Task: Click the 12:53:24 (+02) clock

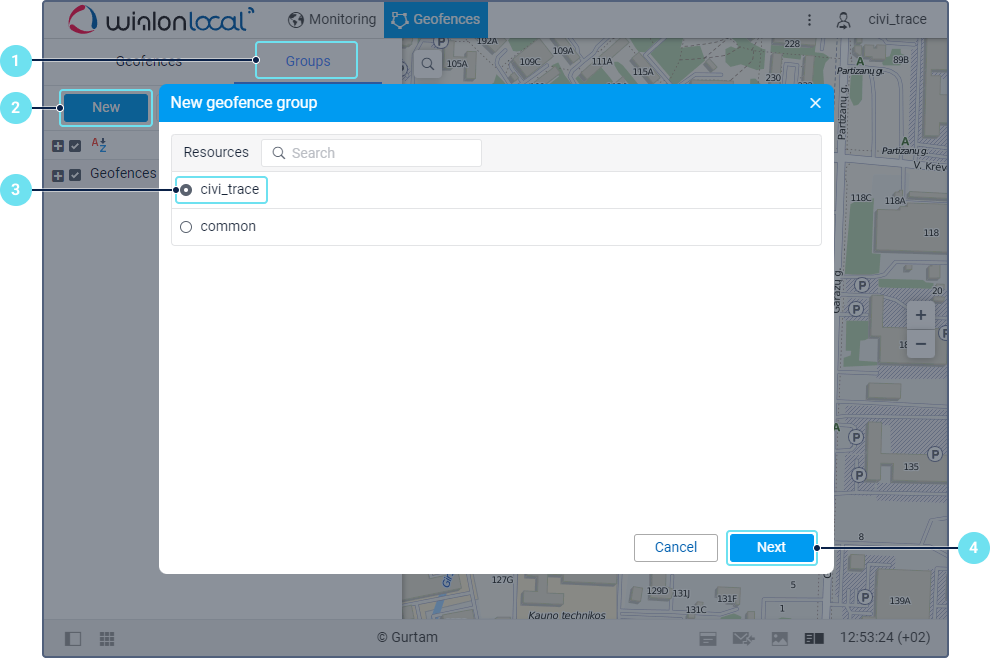Action: point(885,638)
